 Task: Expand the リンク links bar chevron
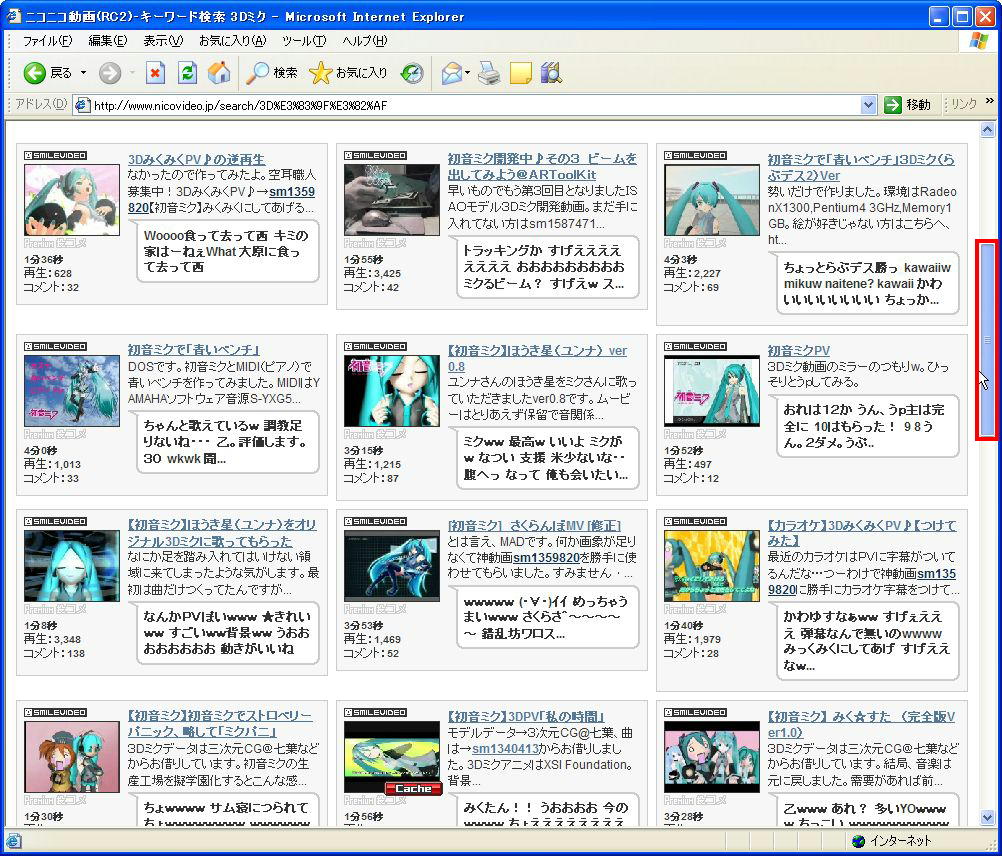[990, 101]
